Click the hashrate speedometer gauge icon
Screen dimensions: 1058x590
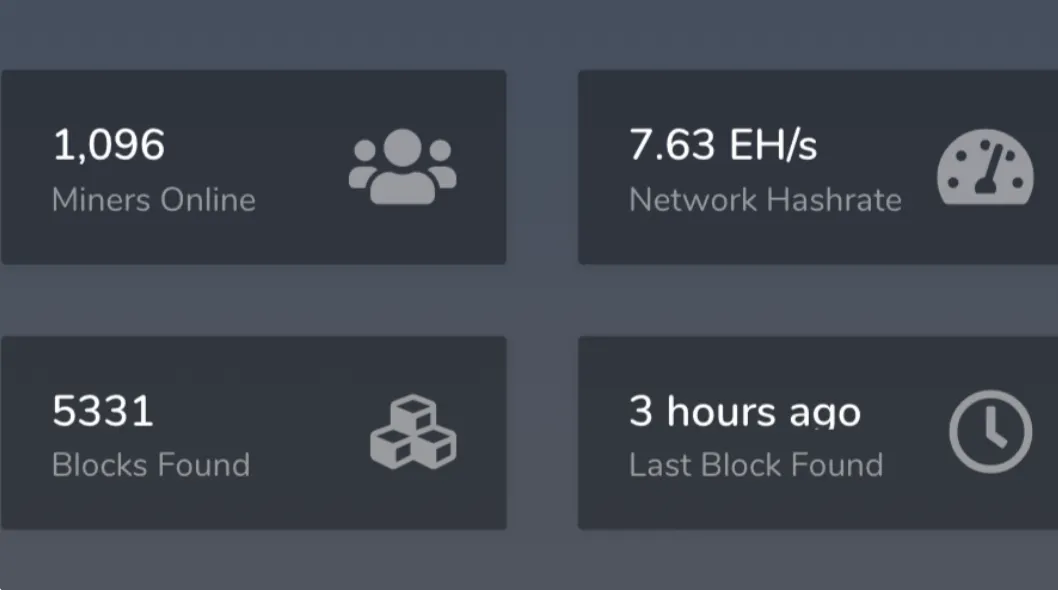point(985,167)
